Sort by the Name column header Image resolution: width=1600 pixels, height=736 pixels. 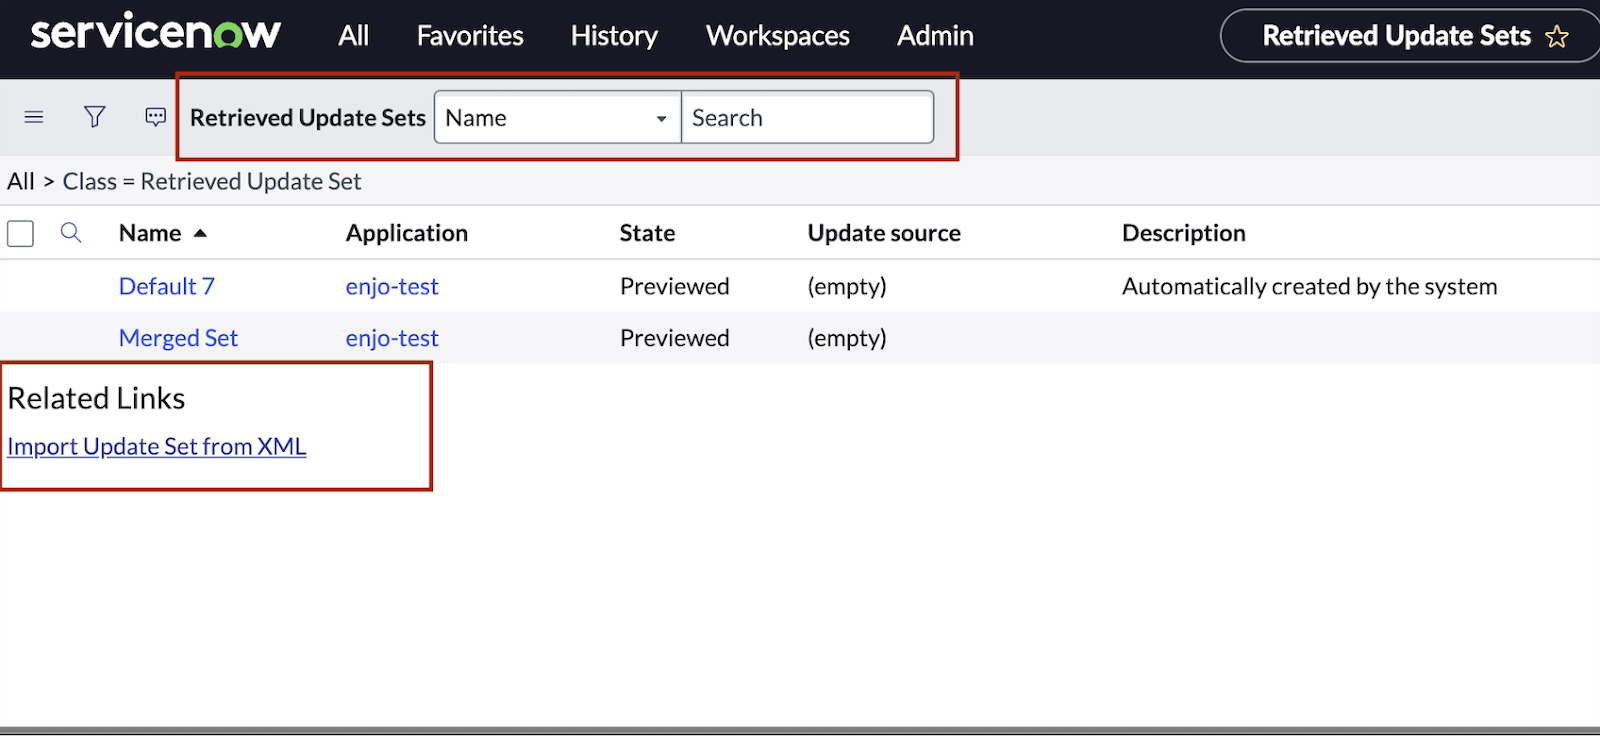click(x=150, y=234)
